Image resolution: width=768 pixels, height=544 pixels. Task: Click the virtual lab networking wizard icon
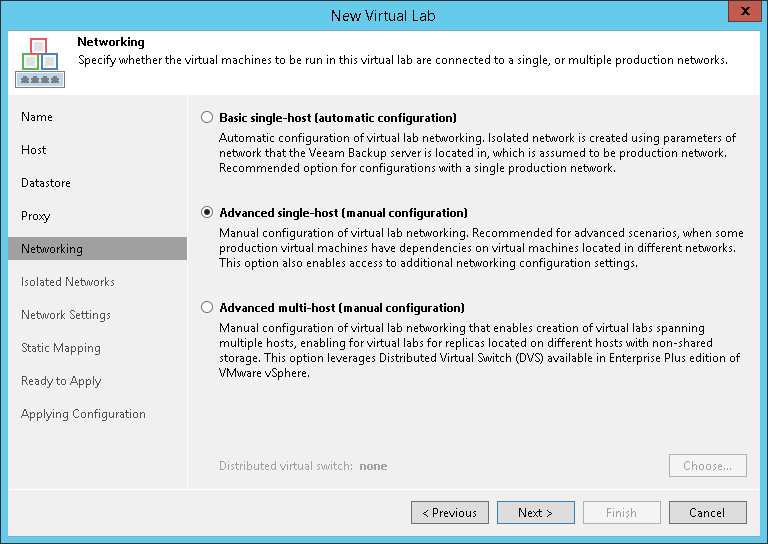[x=40, y=64]
